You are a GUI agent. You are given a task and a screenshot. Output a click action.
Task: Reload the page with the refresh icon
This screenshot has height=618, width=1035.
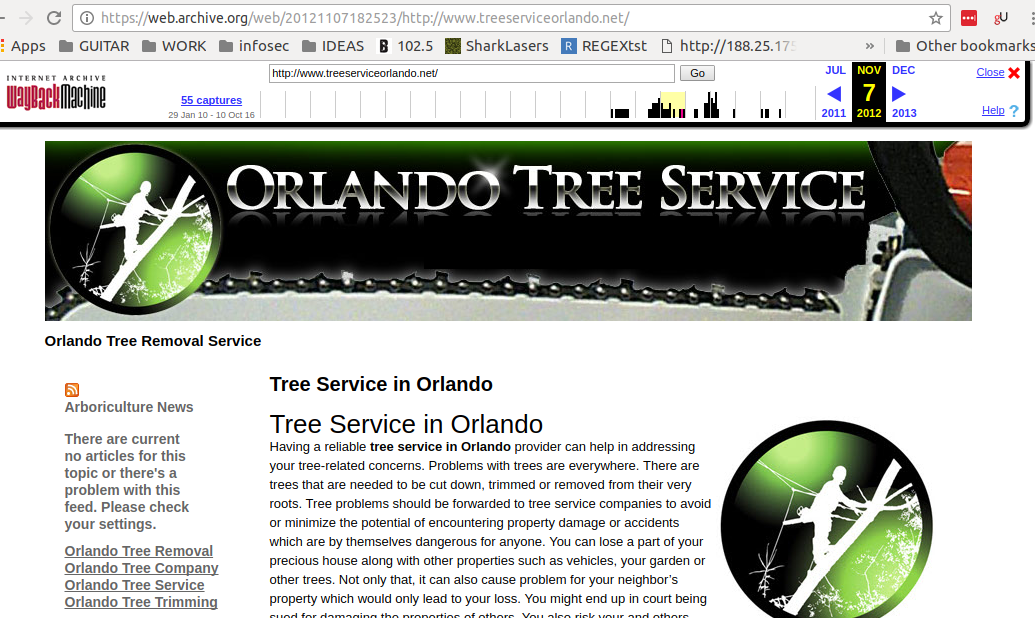(54, 18)
